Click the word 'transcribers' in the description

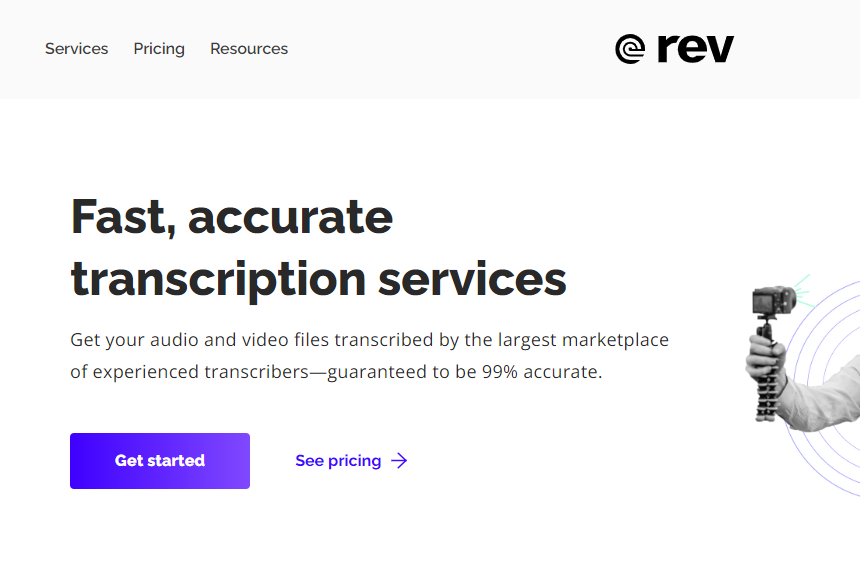pos(257,372)
